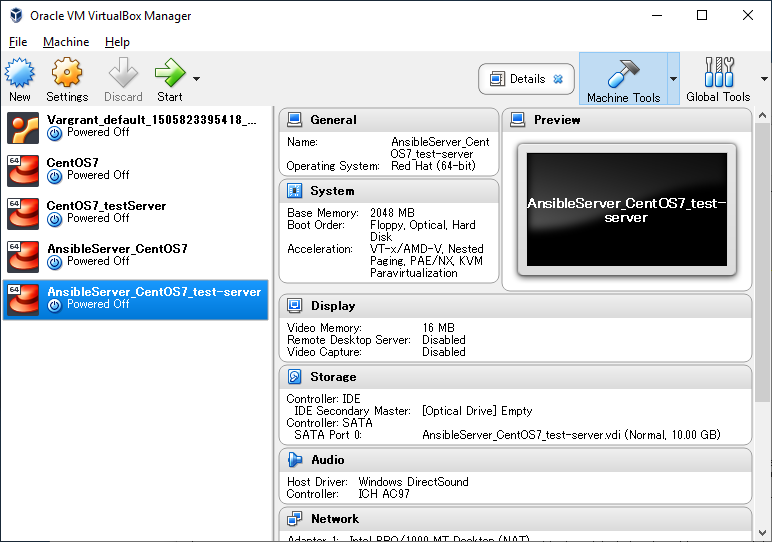Click the System section chip icon

tap(294, 191)
